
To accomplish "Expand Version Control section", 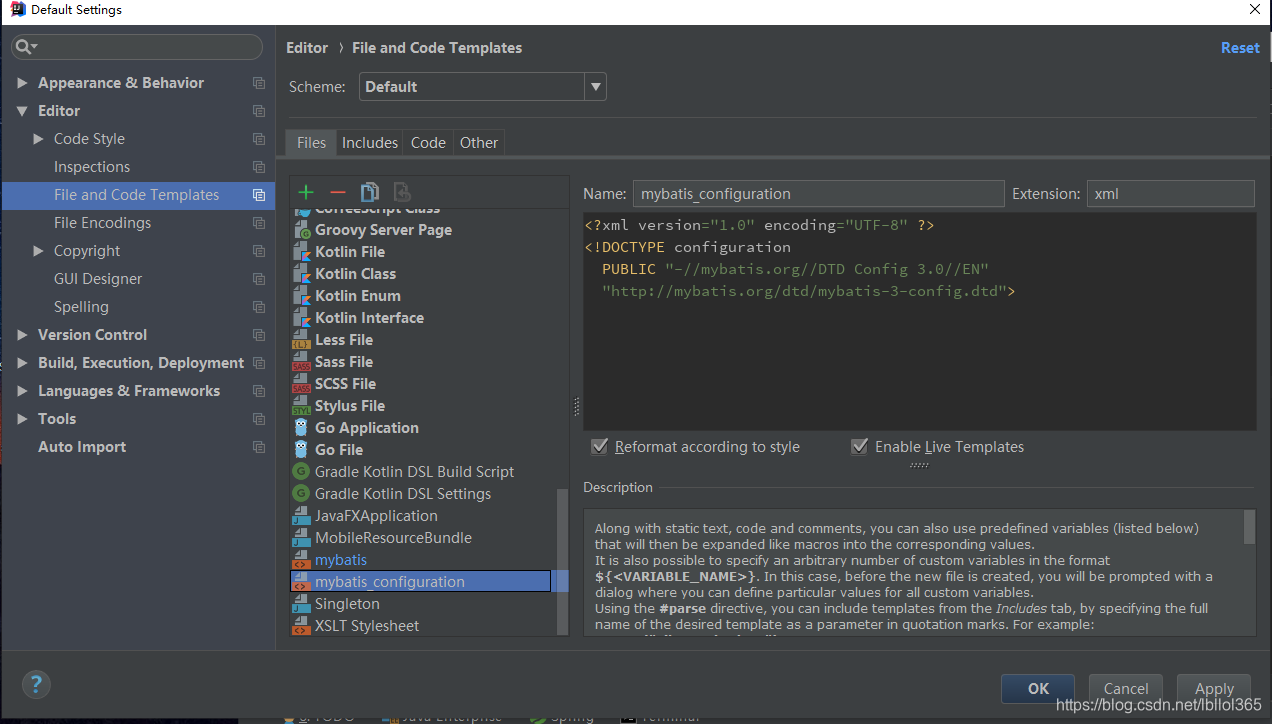I will tap(23, 335).
